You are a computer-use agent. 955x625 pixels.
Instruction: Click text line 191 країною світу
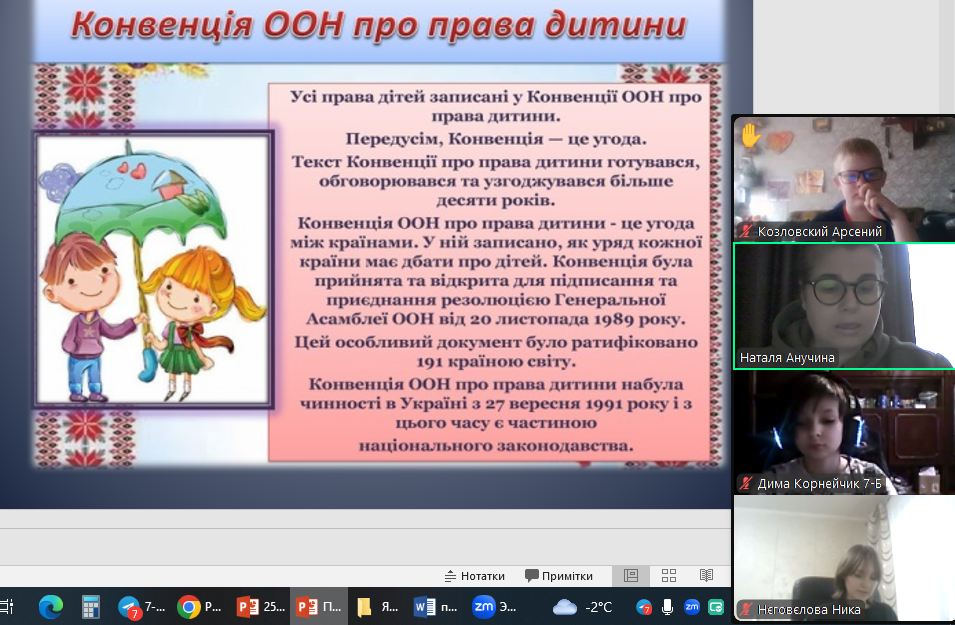click(496, 362)
